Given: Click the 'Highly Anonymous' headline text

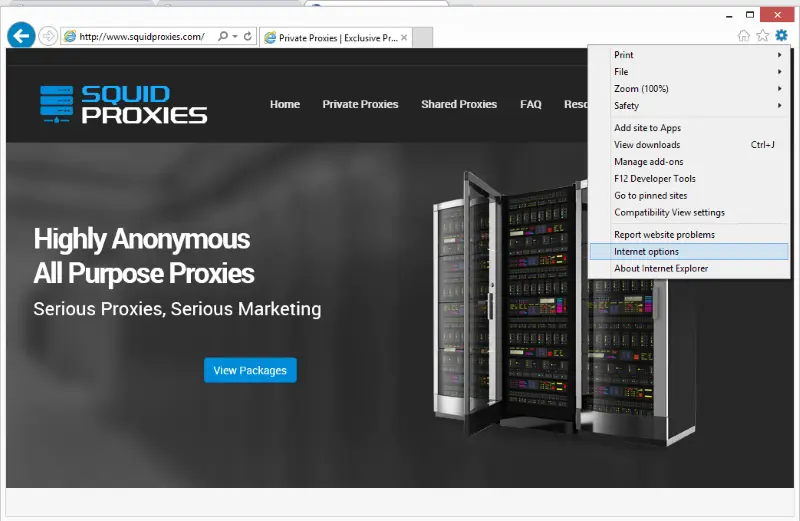Looking at the screenshot, I should tap(142, 239).
